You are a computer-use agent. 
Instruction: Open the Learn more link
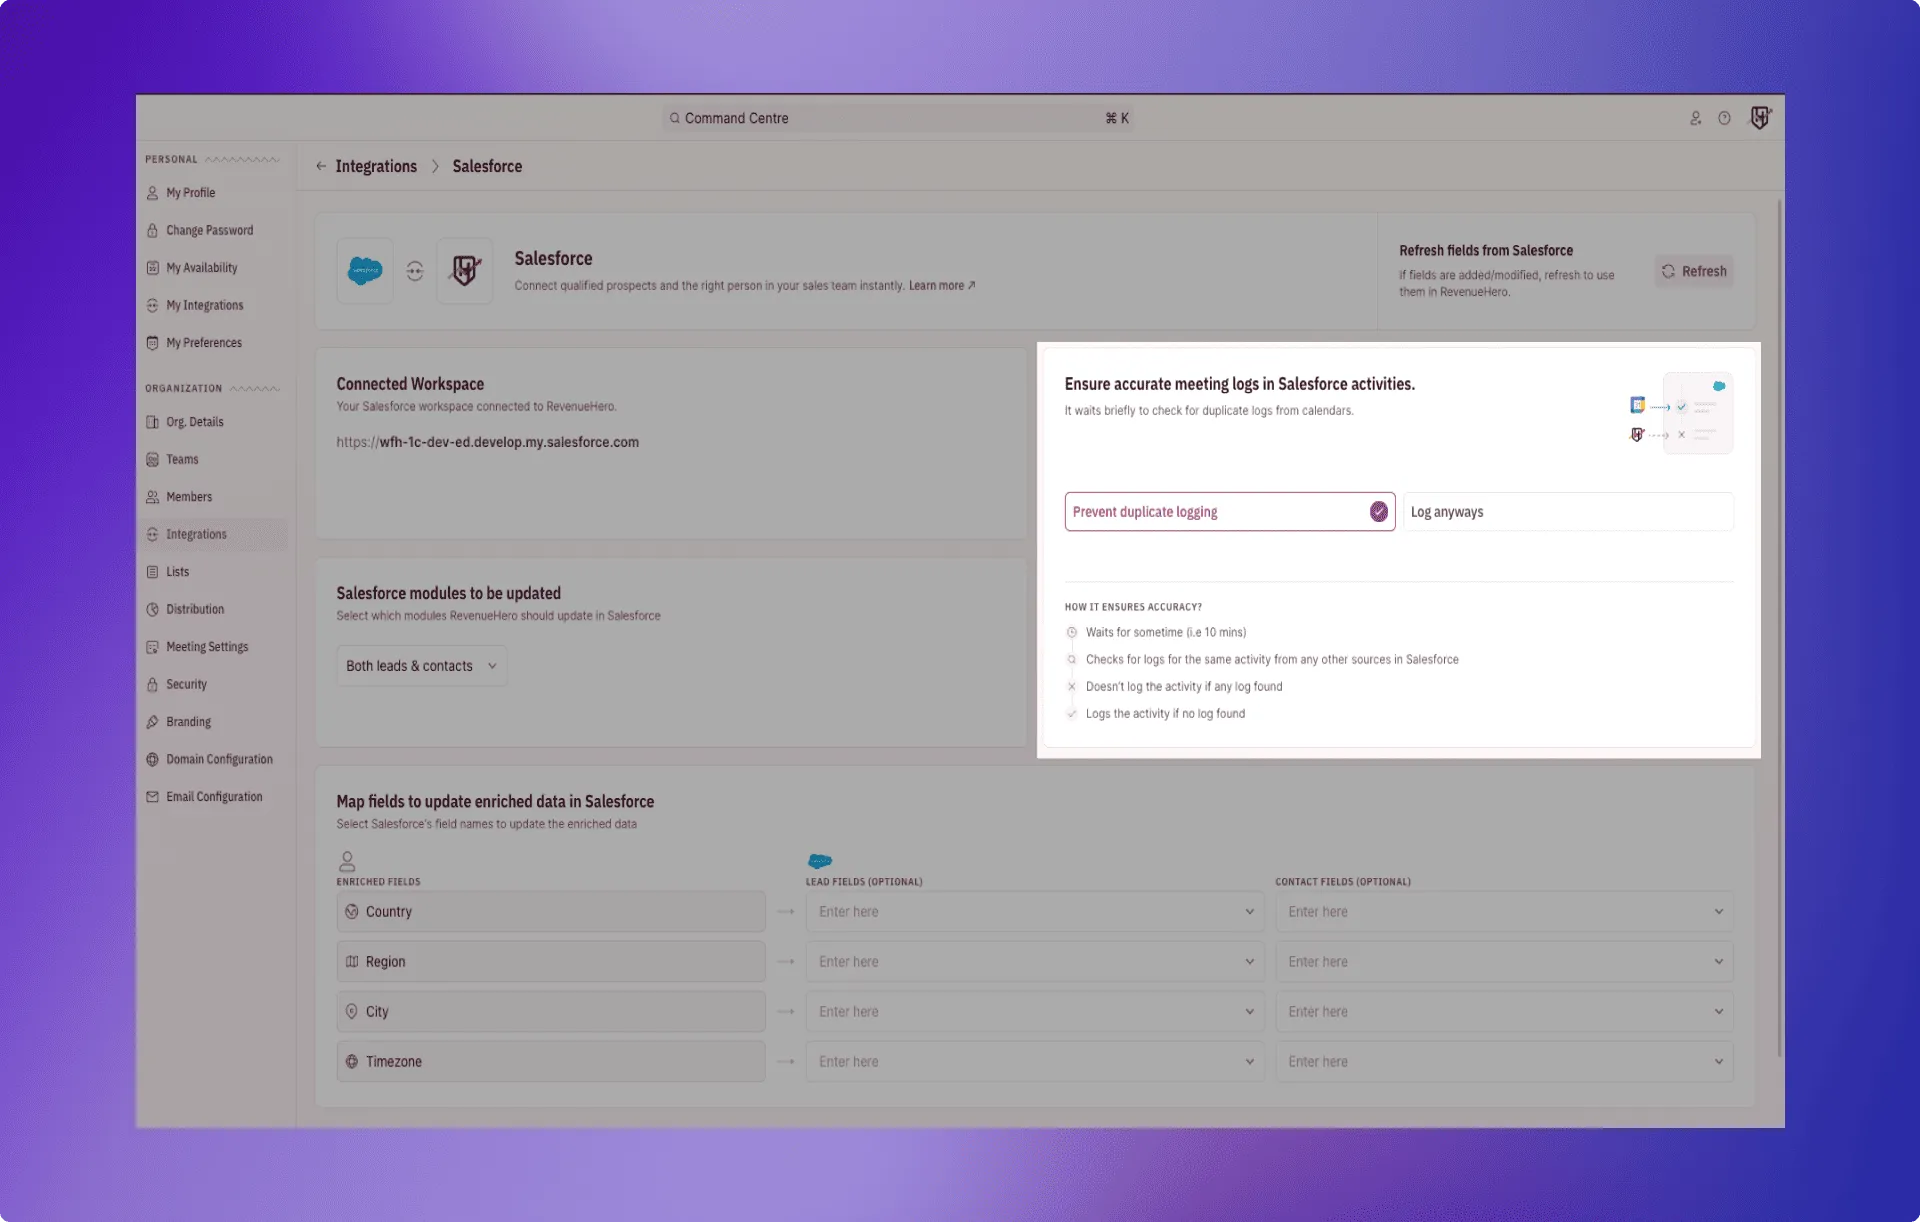coord(941,285)
